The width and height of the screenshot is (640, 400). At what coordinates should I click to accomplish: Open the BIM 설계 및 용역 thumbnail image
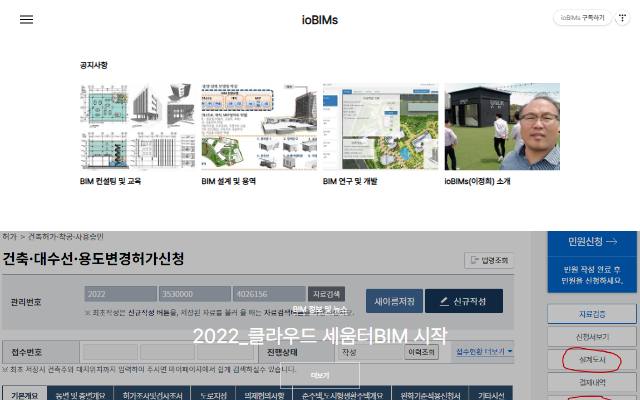tap(259, 127)
